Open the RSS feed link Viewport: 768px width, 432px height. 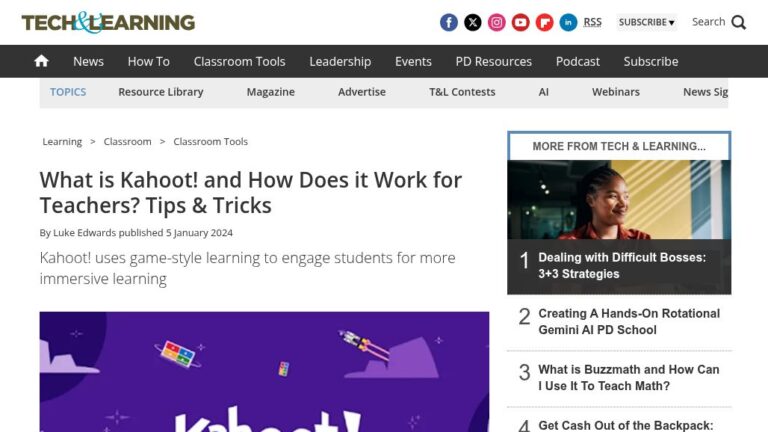pos(593,22)
